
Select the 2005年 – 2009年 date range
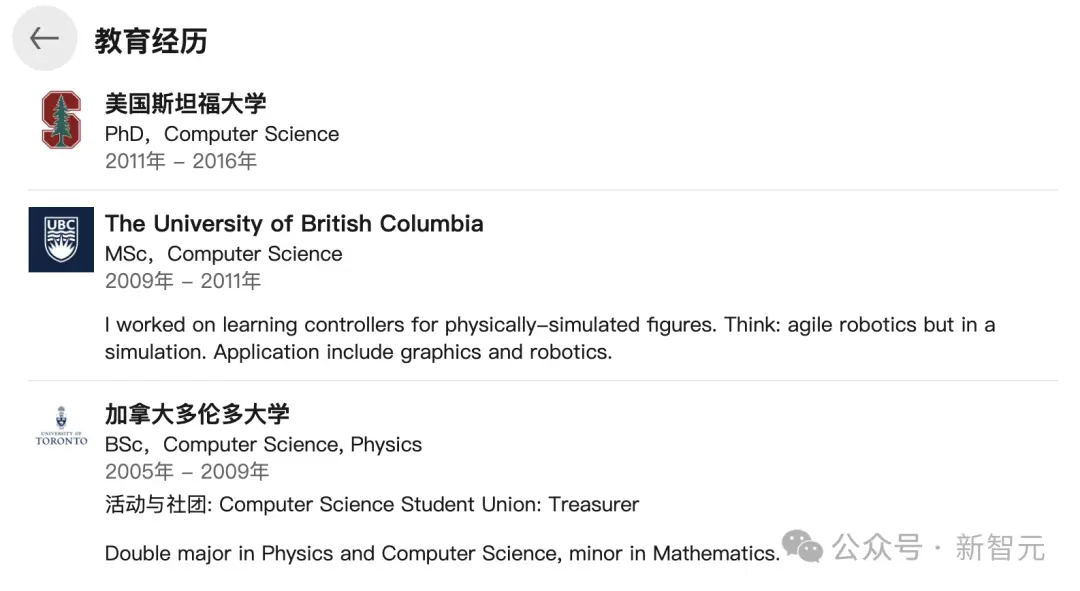[x=187, y=472]
